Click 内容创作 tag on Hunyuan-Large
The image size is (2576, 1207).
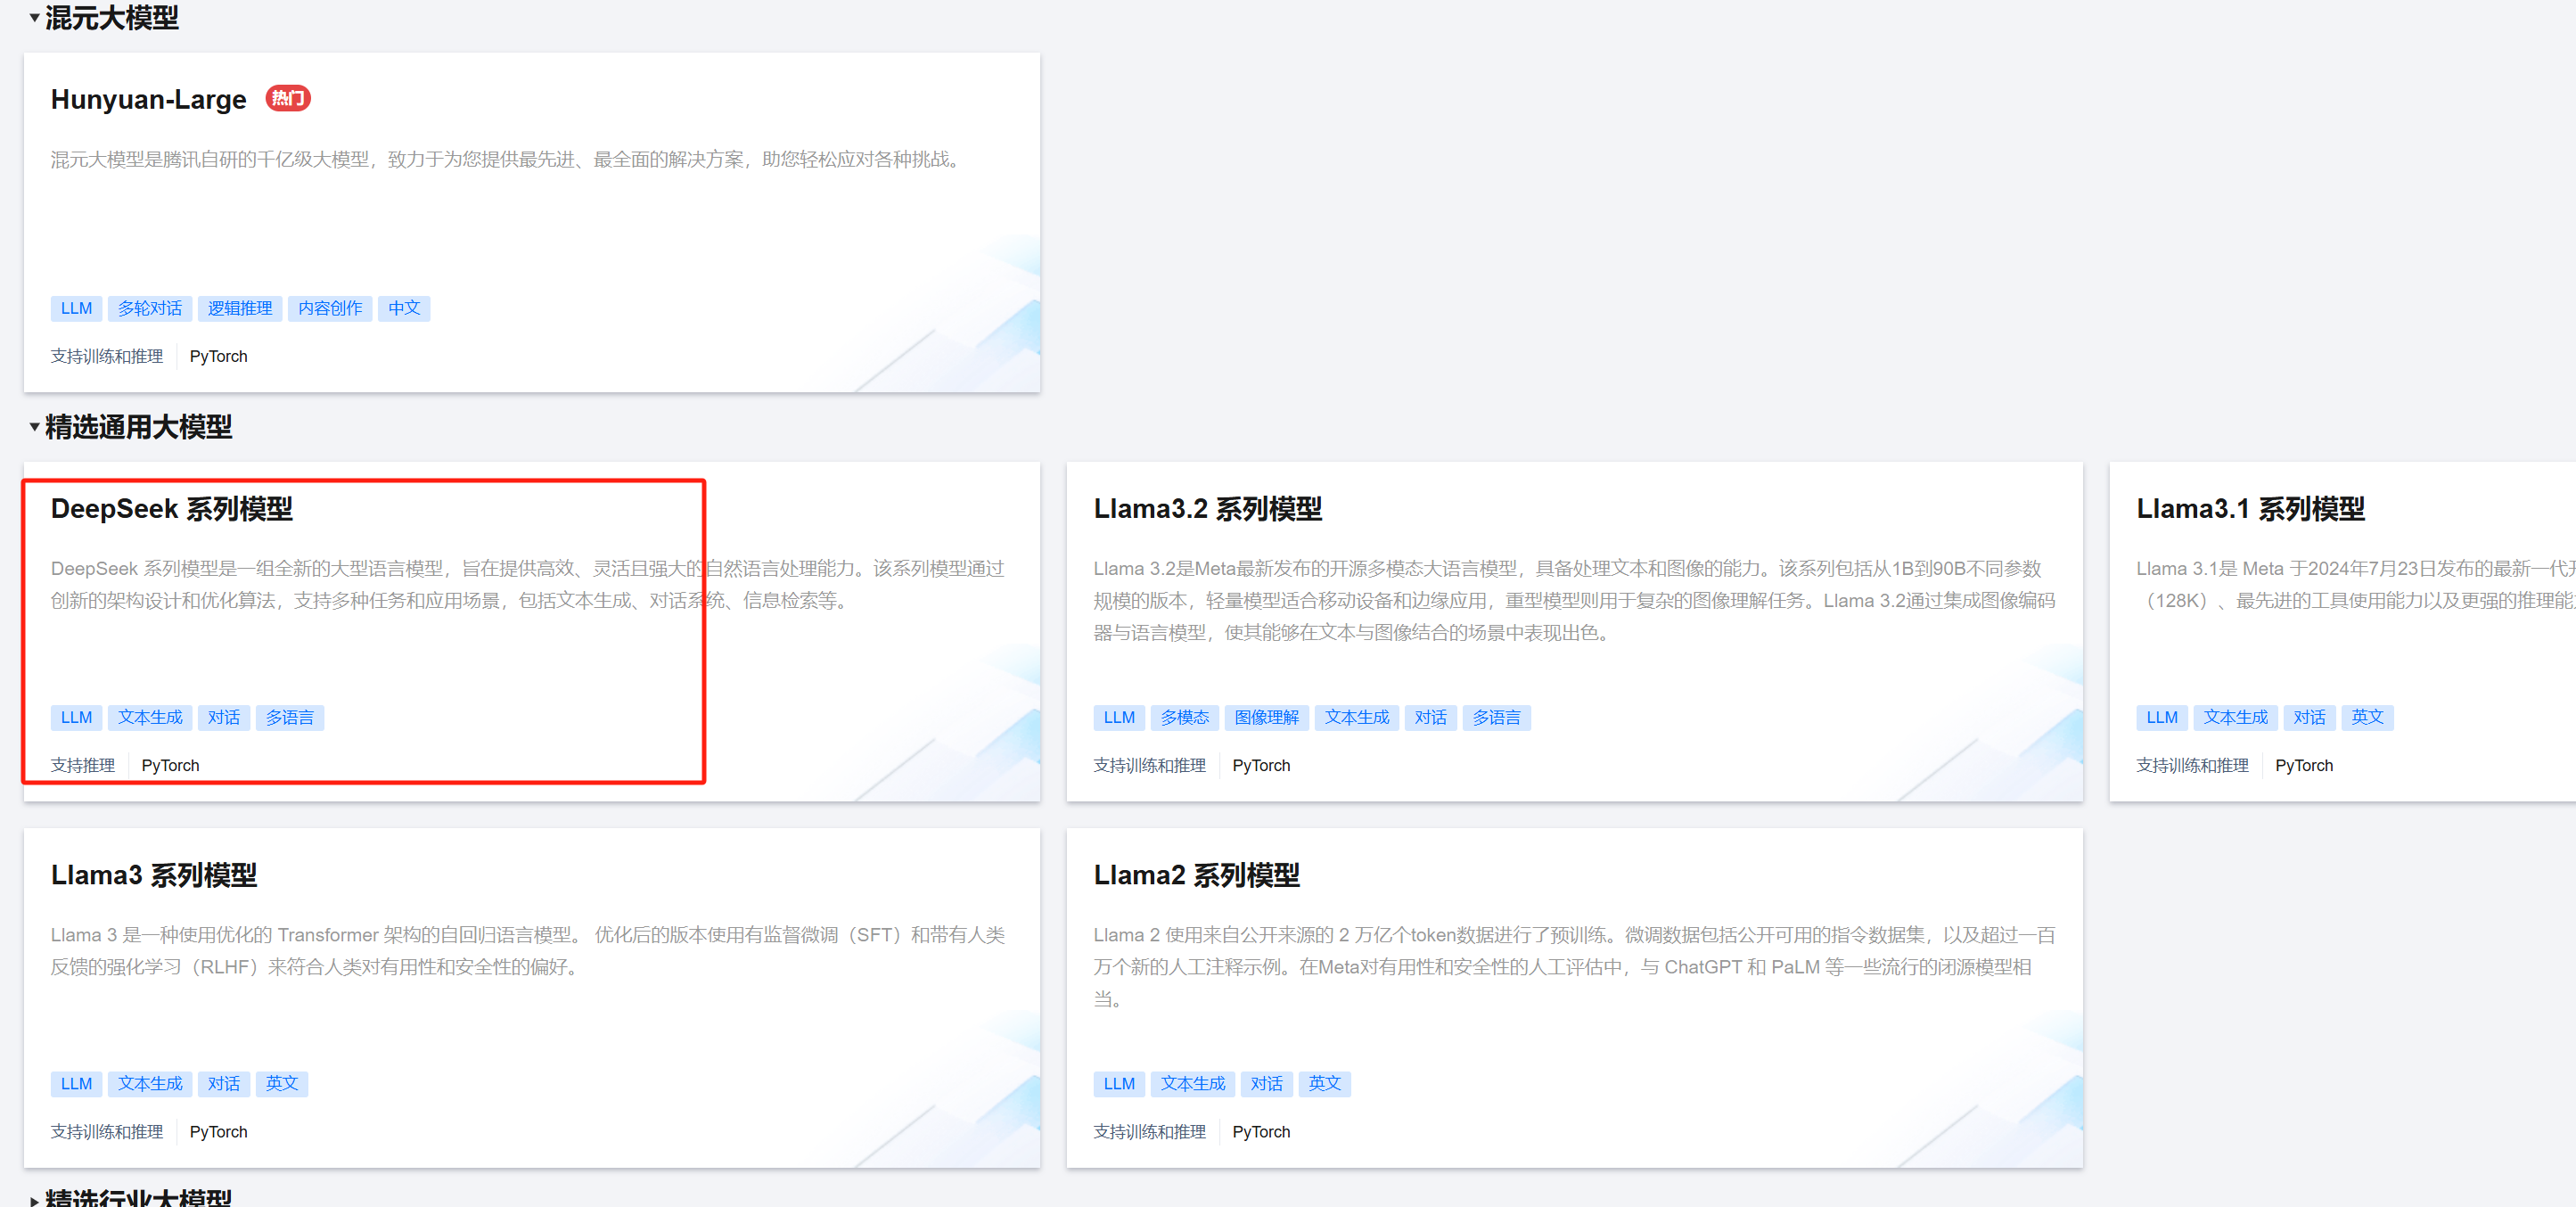(330, 308)
